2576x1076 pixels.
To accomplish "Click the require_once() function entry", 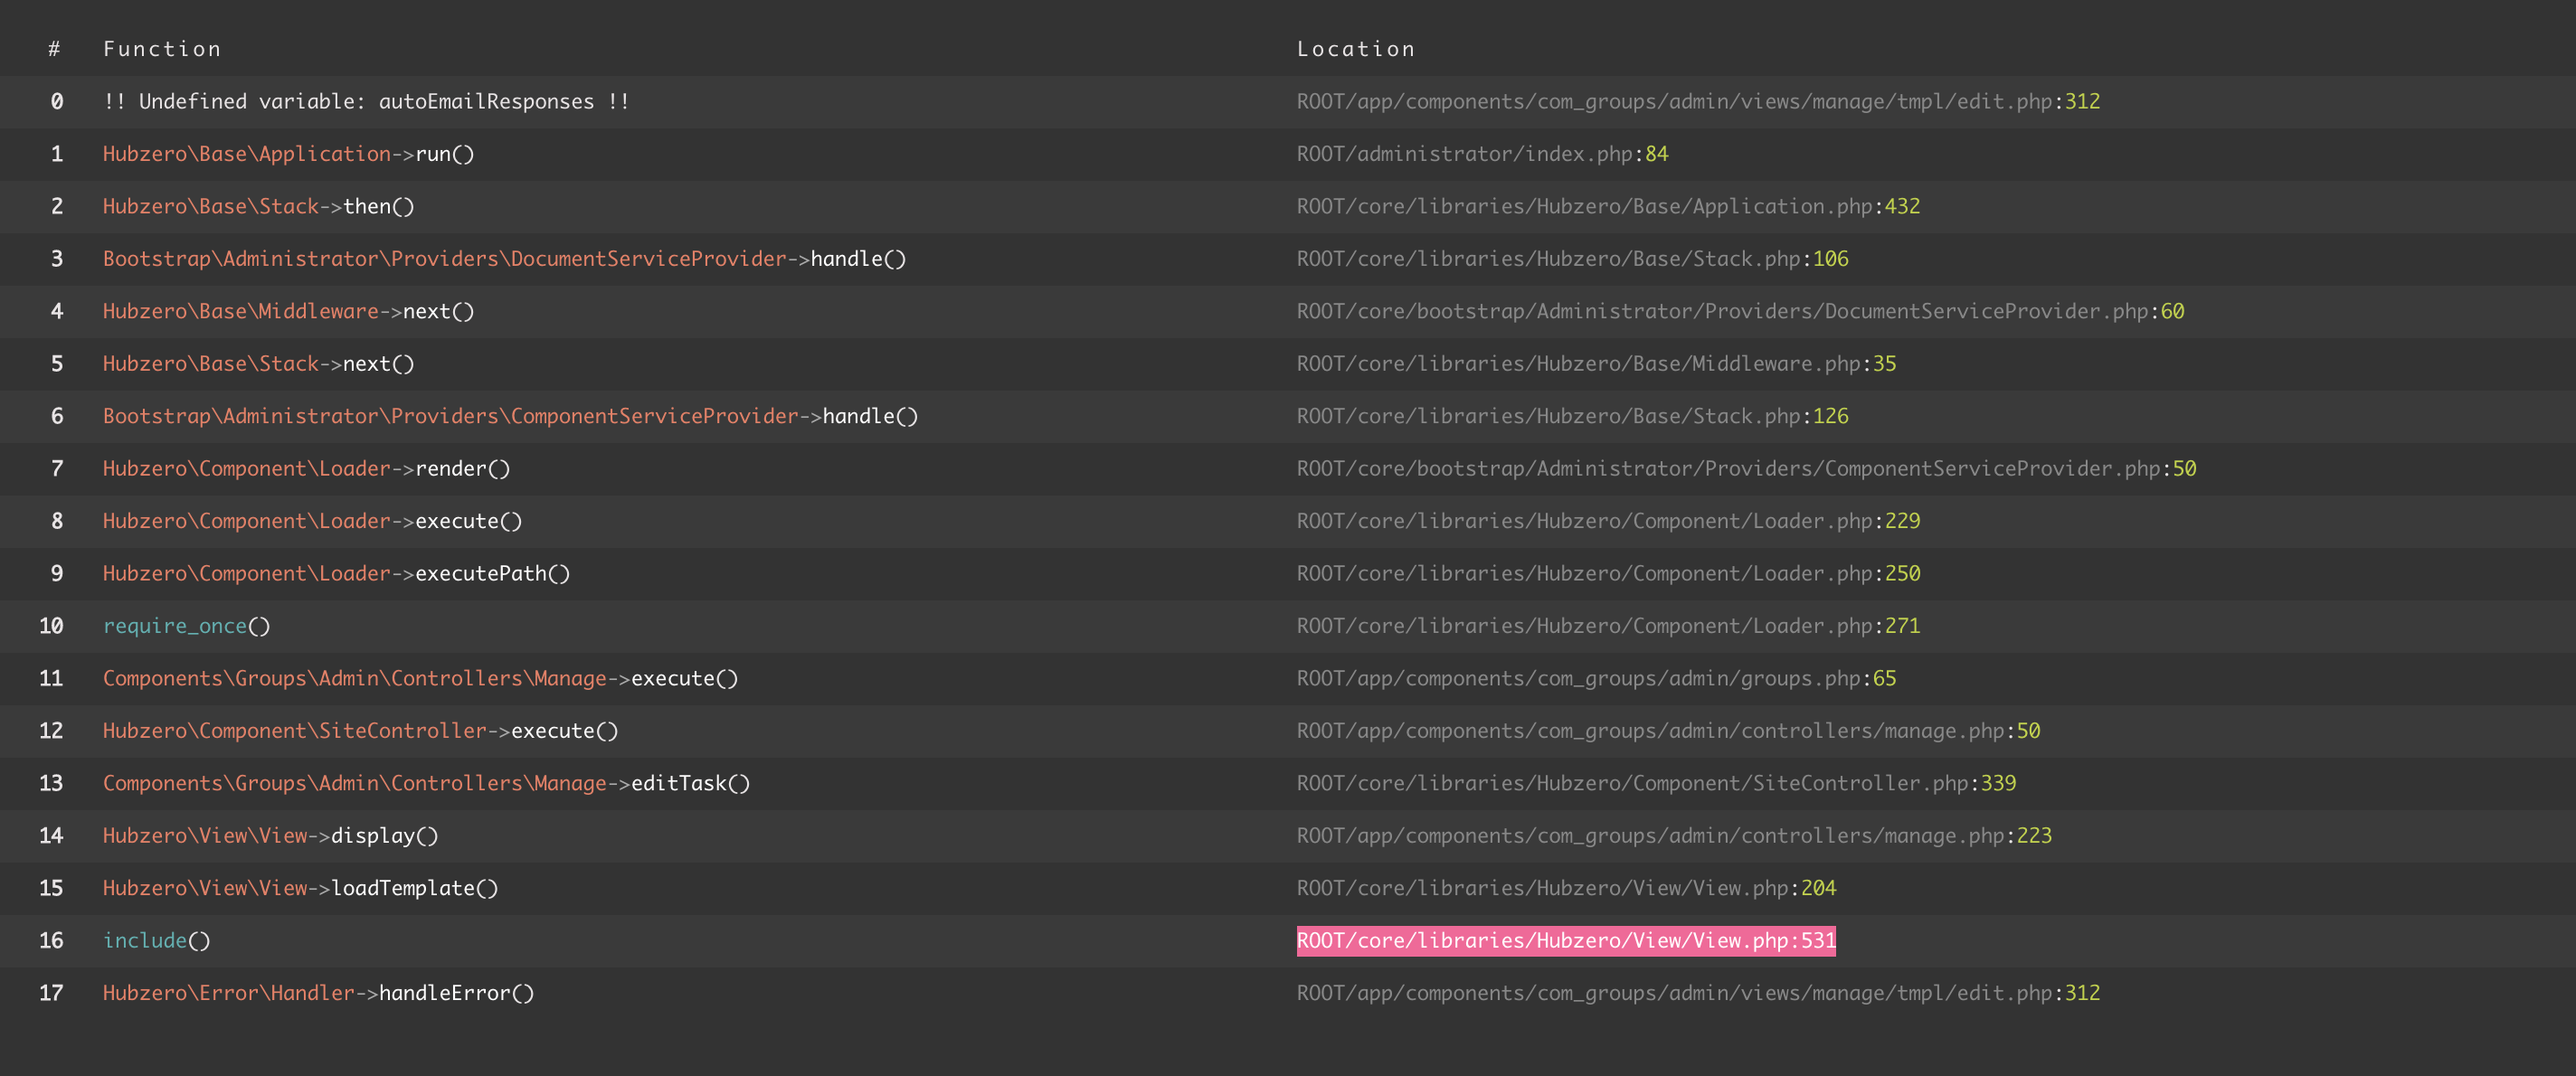I will [x=186, y=626].
